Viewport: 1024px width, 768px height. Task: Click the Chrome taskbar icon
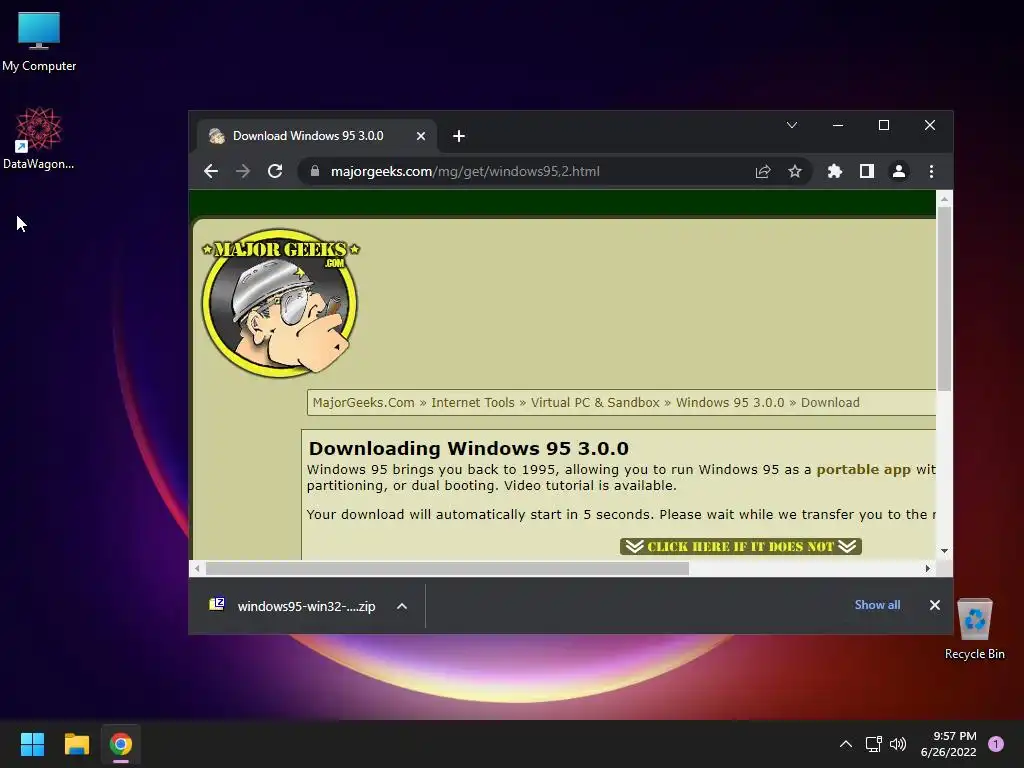click(x=121, y=744)
